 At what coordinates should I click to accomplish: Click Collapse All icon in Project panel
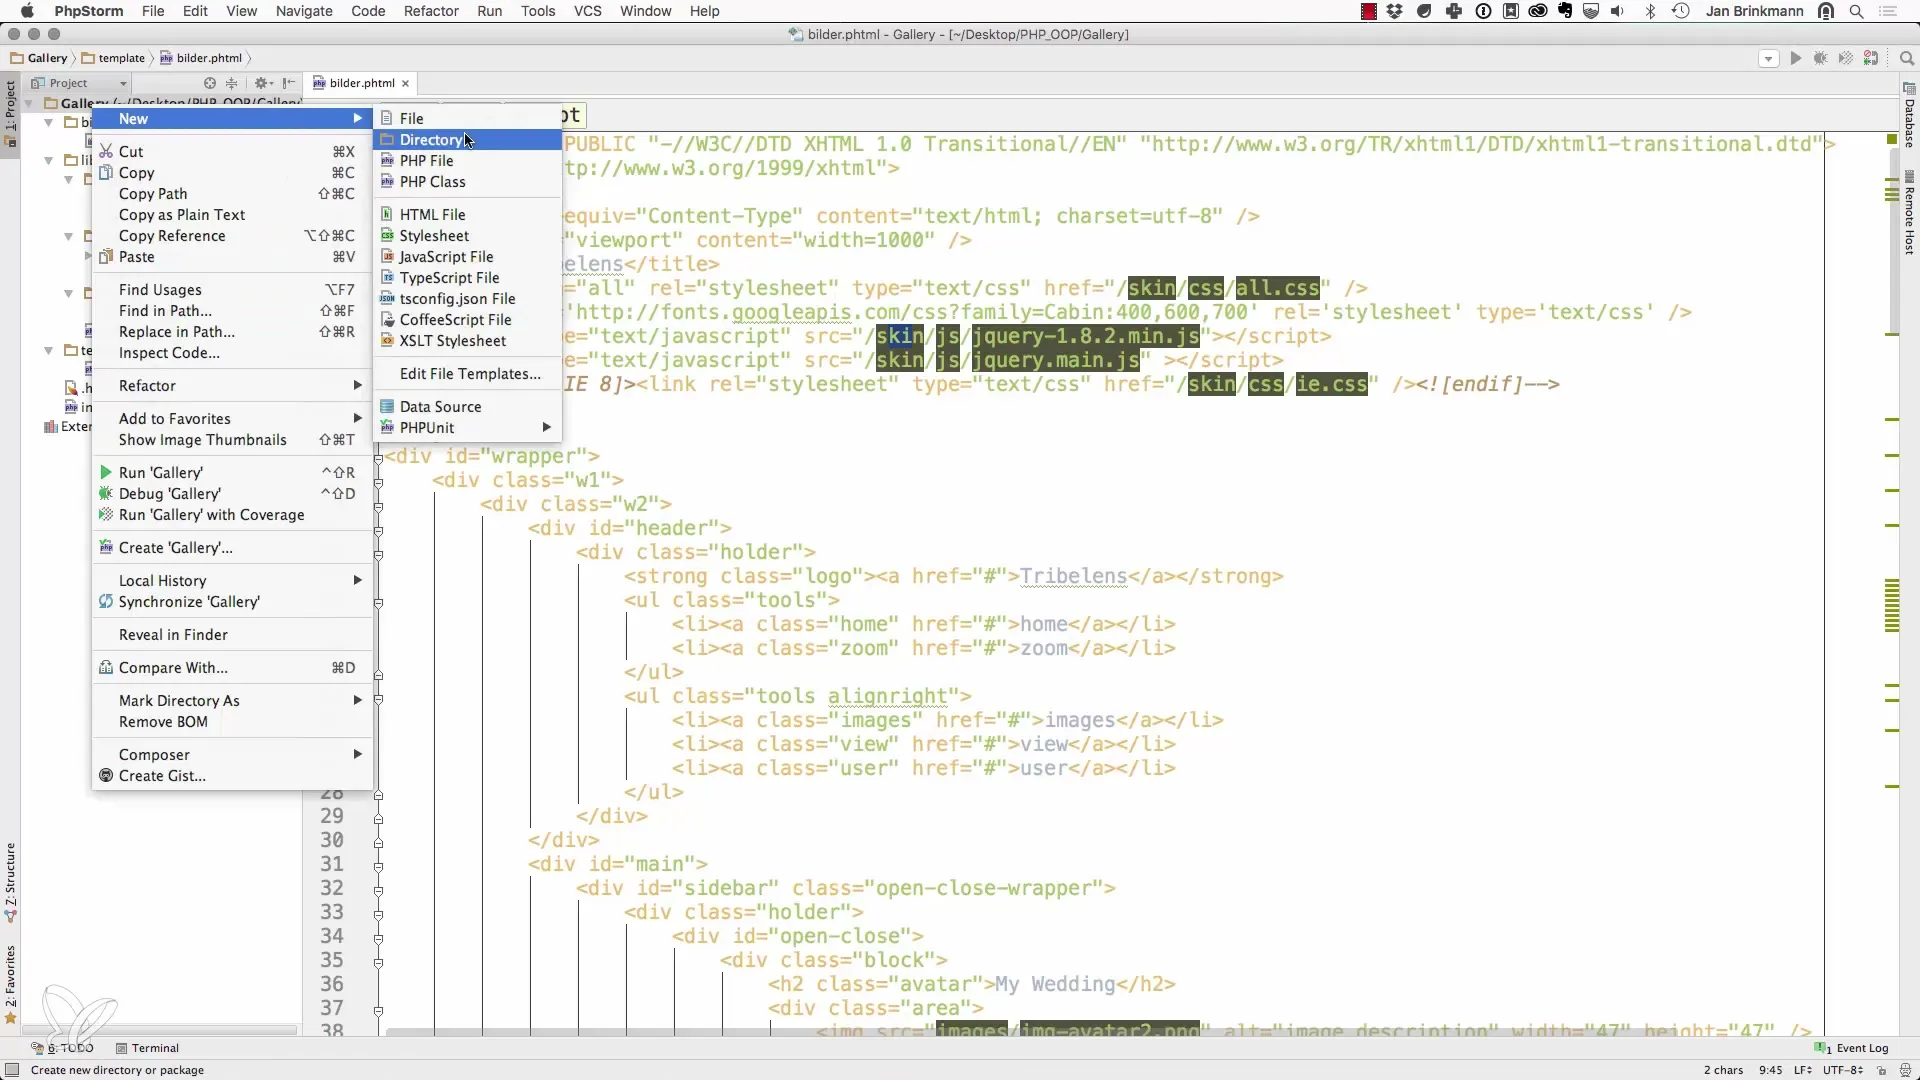[x=232, y=83]
